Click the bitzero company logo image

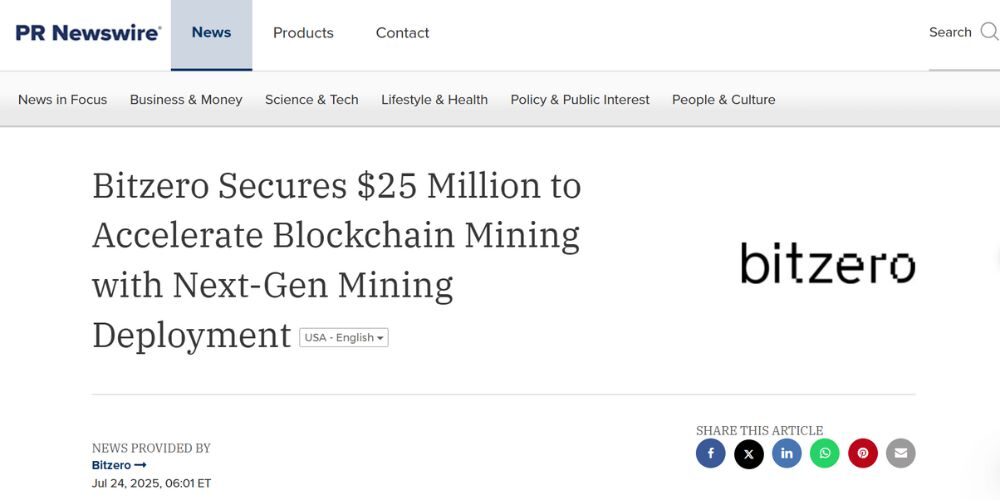[x=827, y=263]
